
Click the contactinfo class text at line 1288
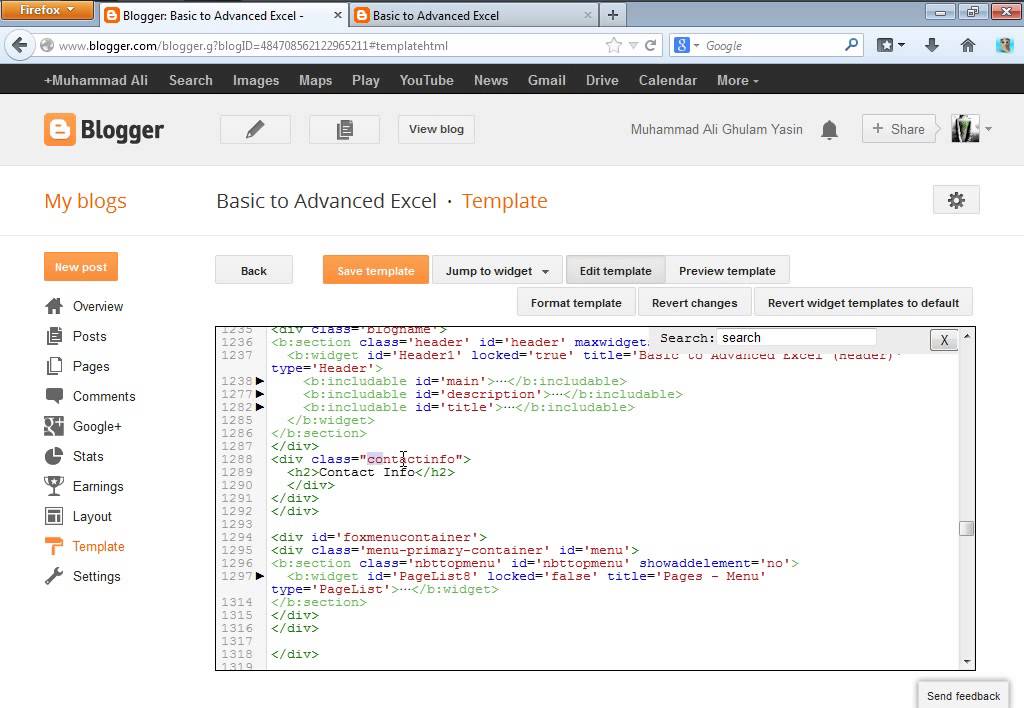[411, 459]
